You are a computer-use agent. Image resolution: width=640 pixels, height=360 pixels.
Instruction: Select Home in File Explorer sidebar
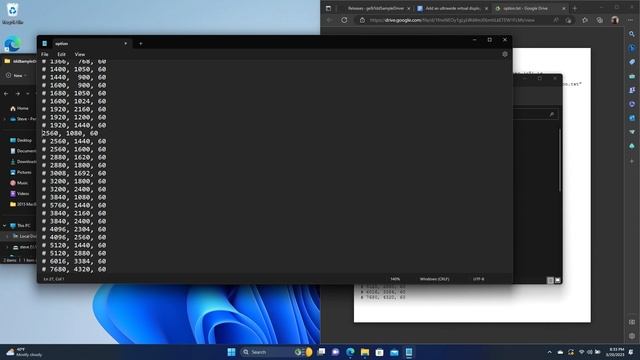[x=20, y=109]
